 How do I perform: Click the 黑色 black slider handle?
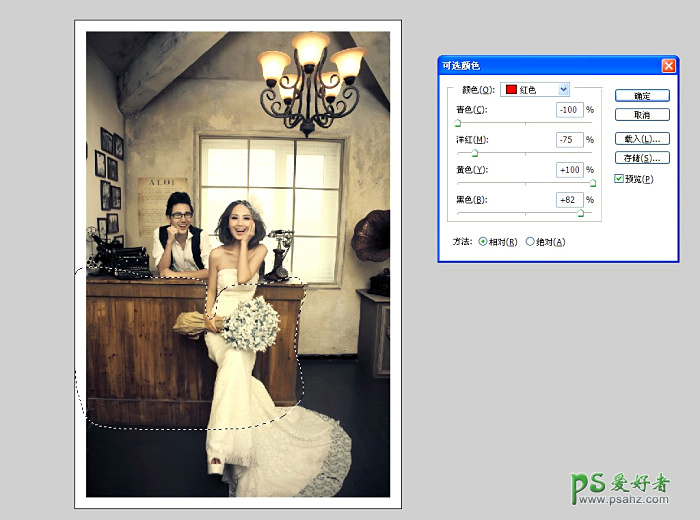[581, 213]
